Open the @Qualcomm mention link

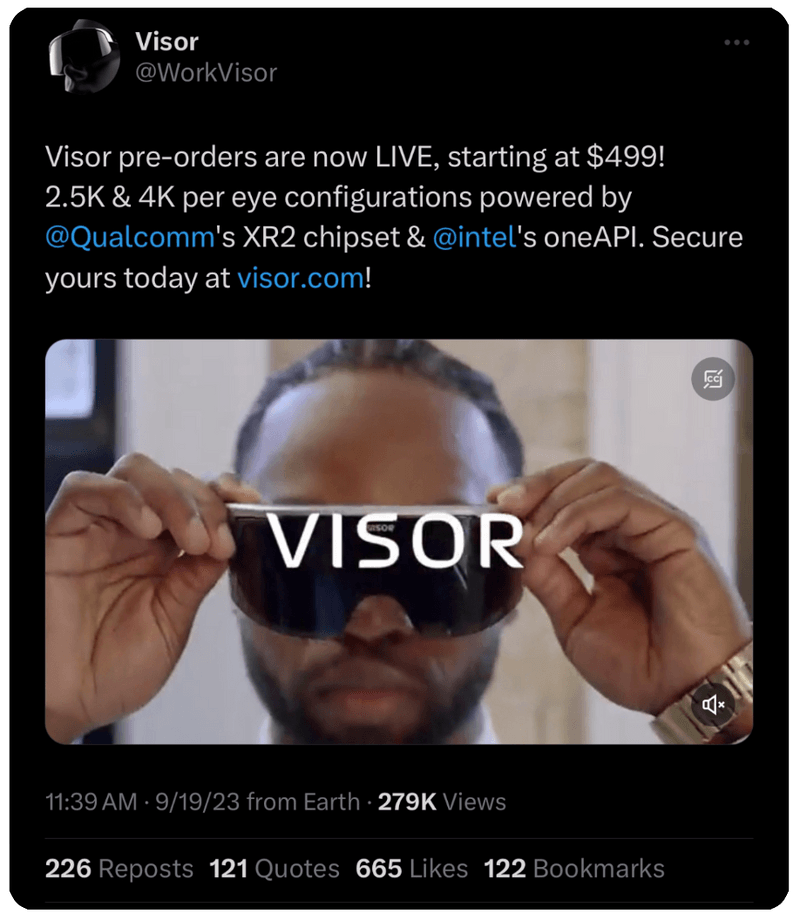coord(130,237)
